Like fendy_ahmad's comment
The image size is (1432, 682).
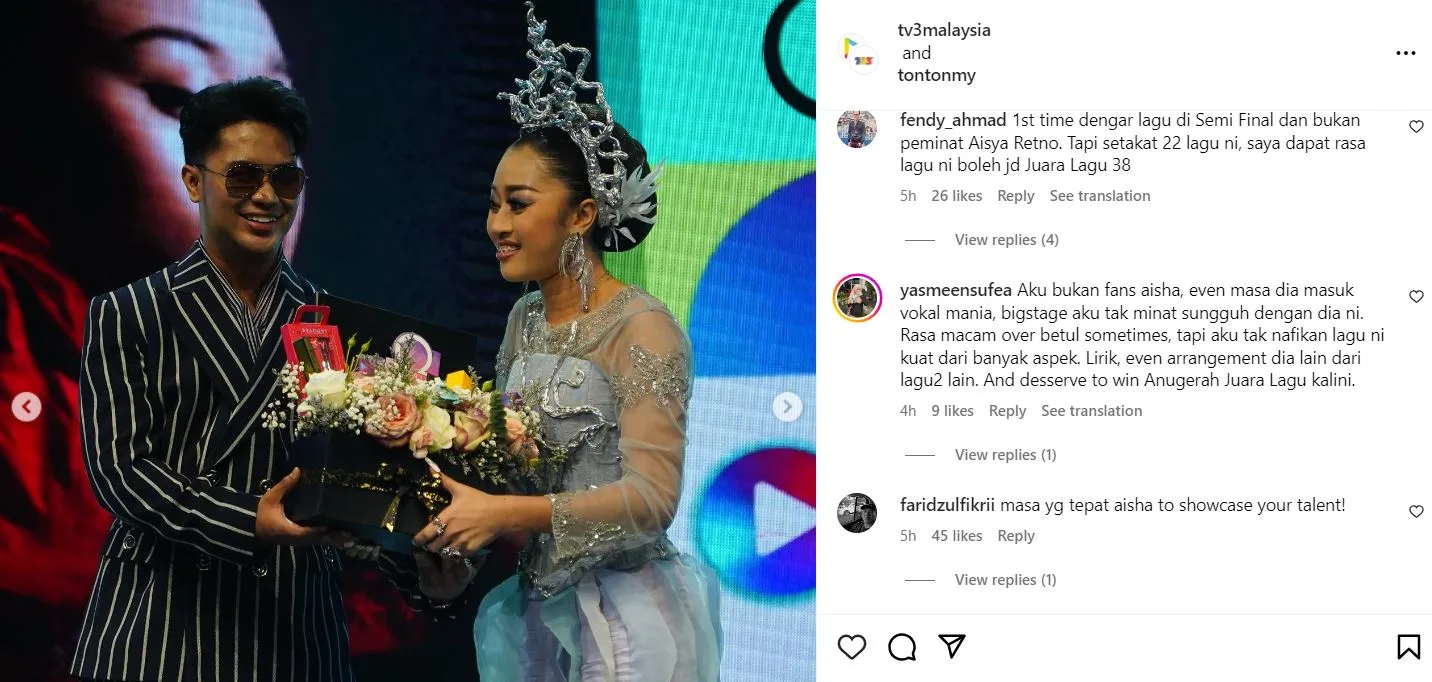tap(1416, 127)
